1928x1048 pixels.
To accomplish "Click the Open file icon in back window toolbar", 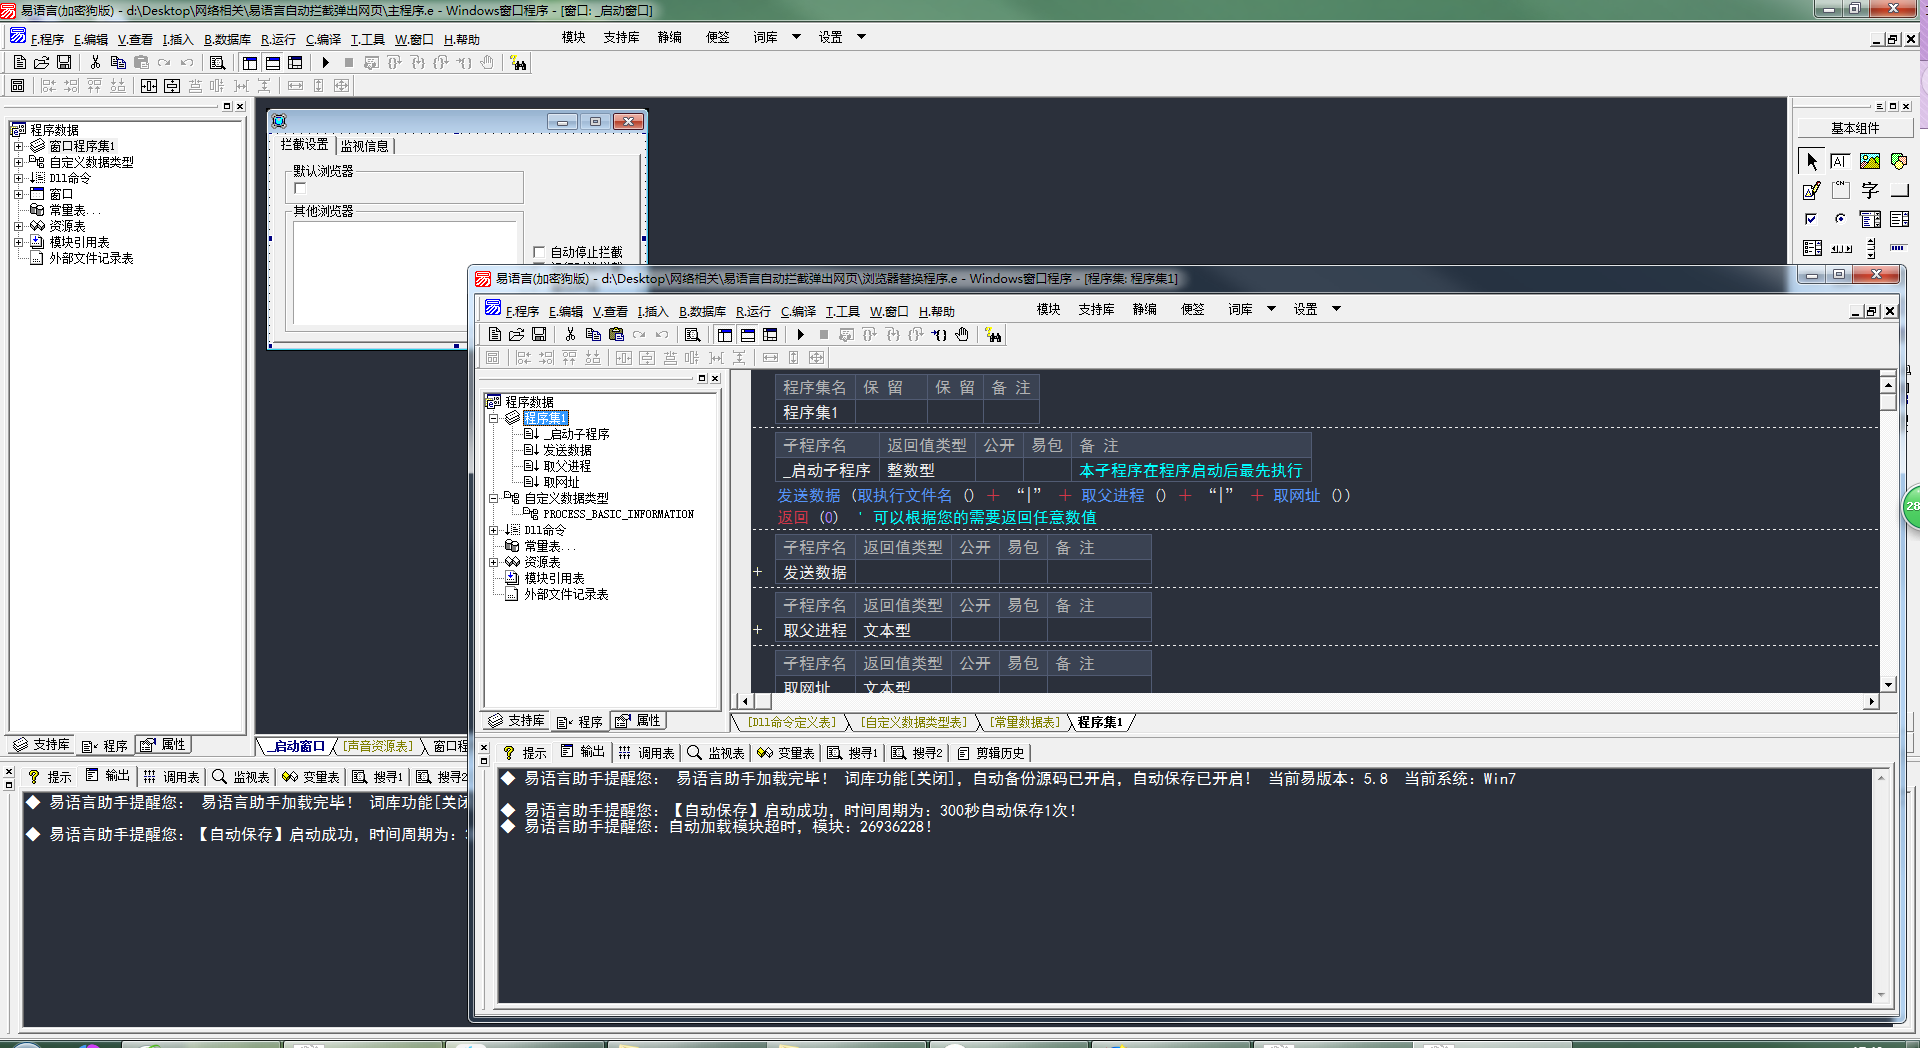I will tap(42, 63).
